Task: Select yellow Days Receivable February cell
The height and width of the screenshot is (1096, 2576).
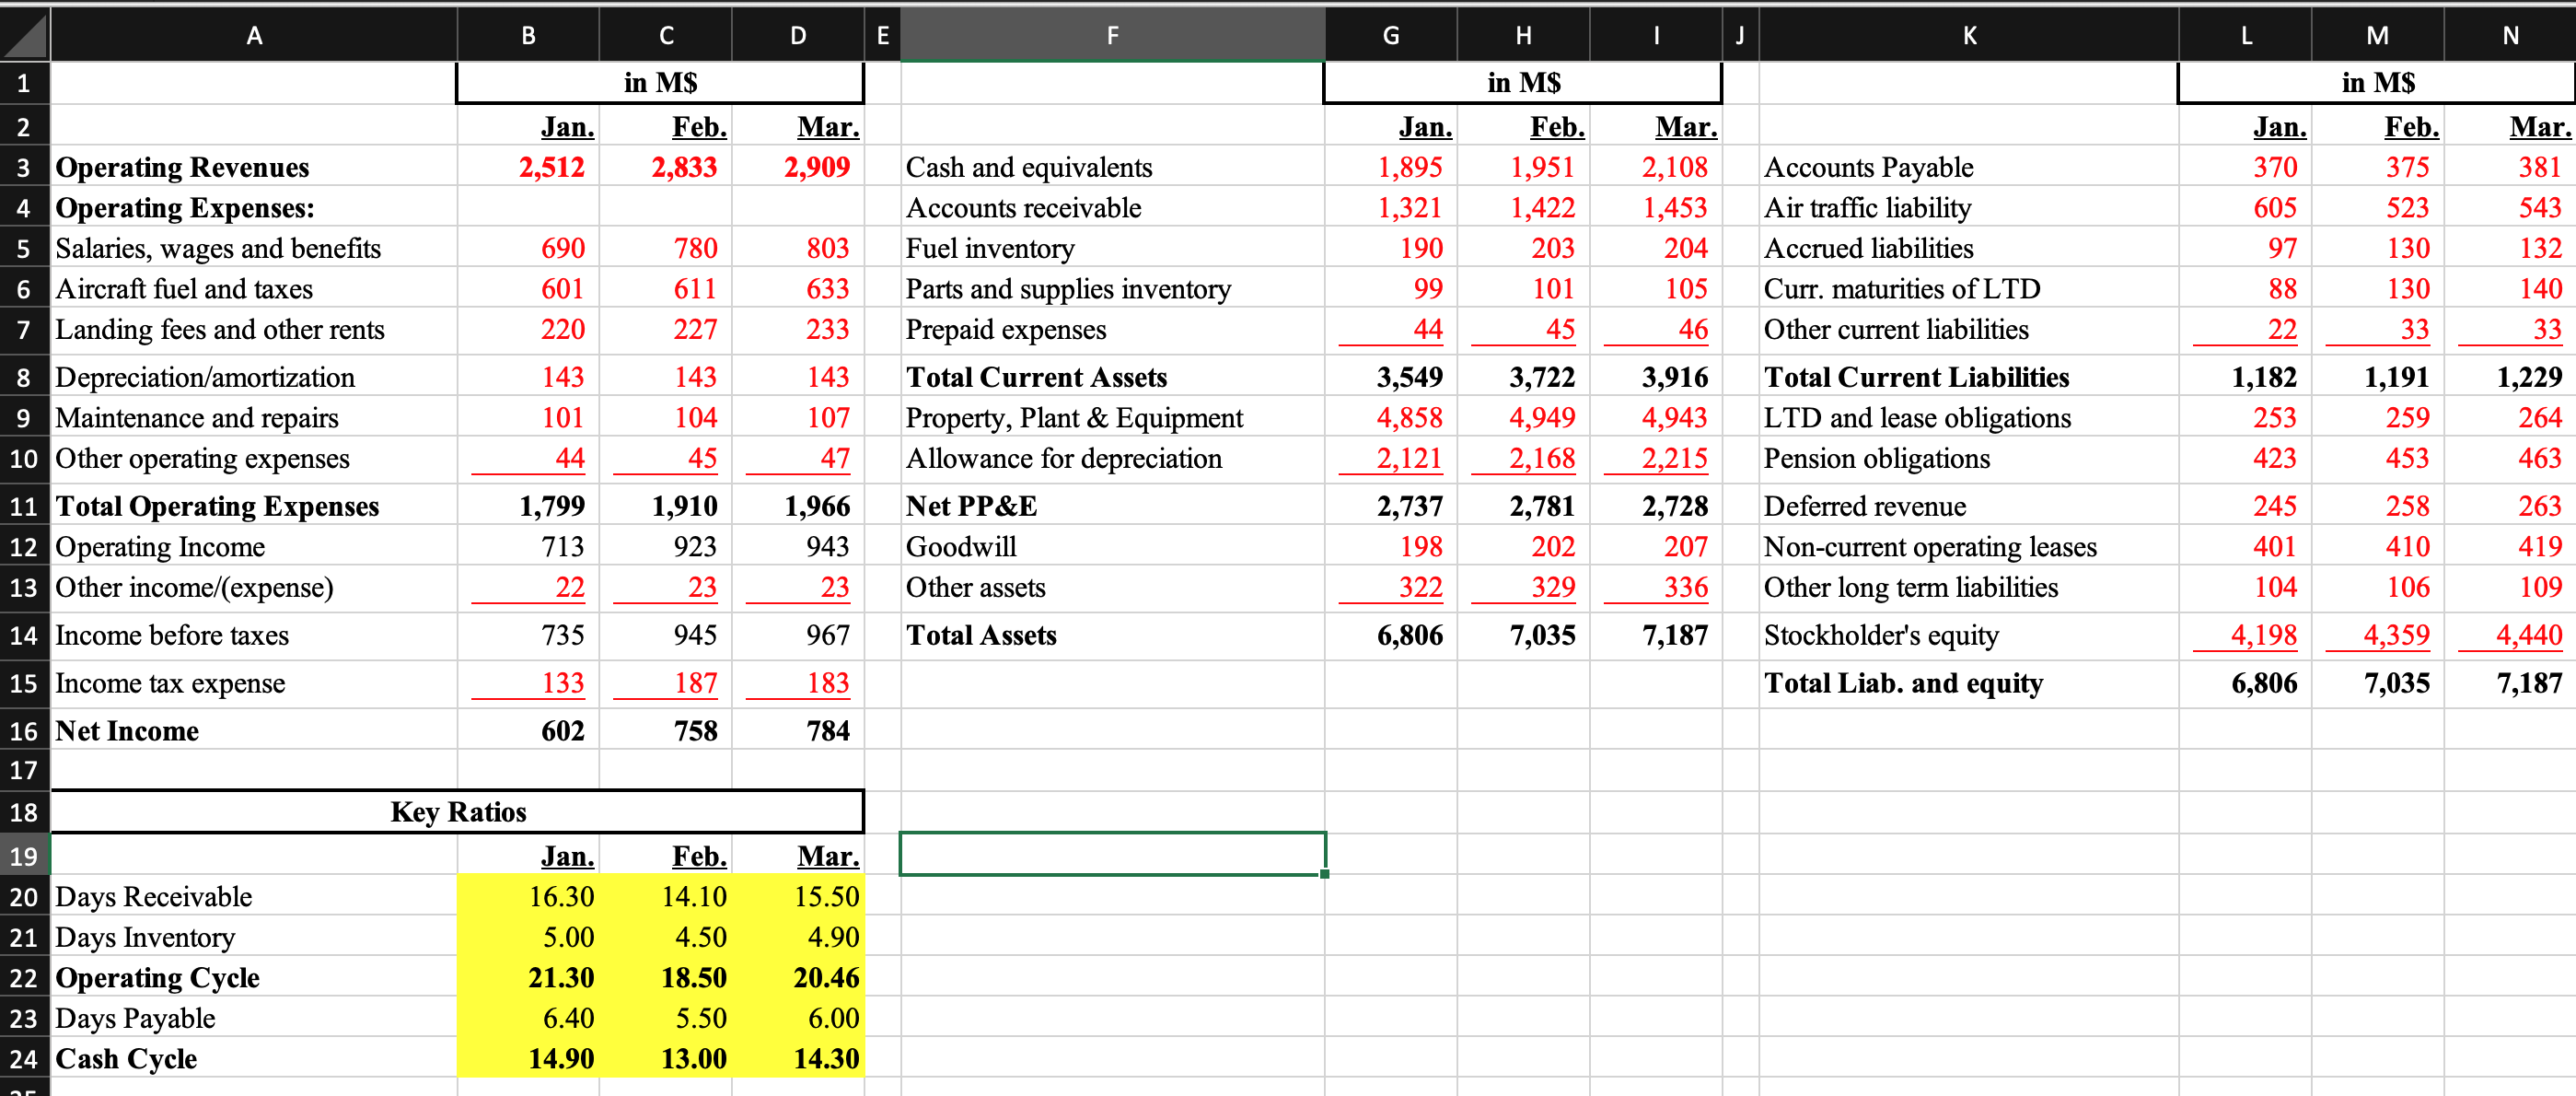Action: (x=693, y=896)
